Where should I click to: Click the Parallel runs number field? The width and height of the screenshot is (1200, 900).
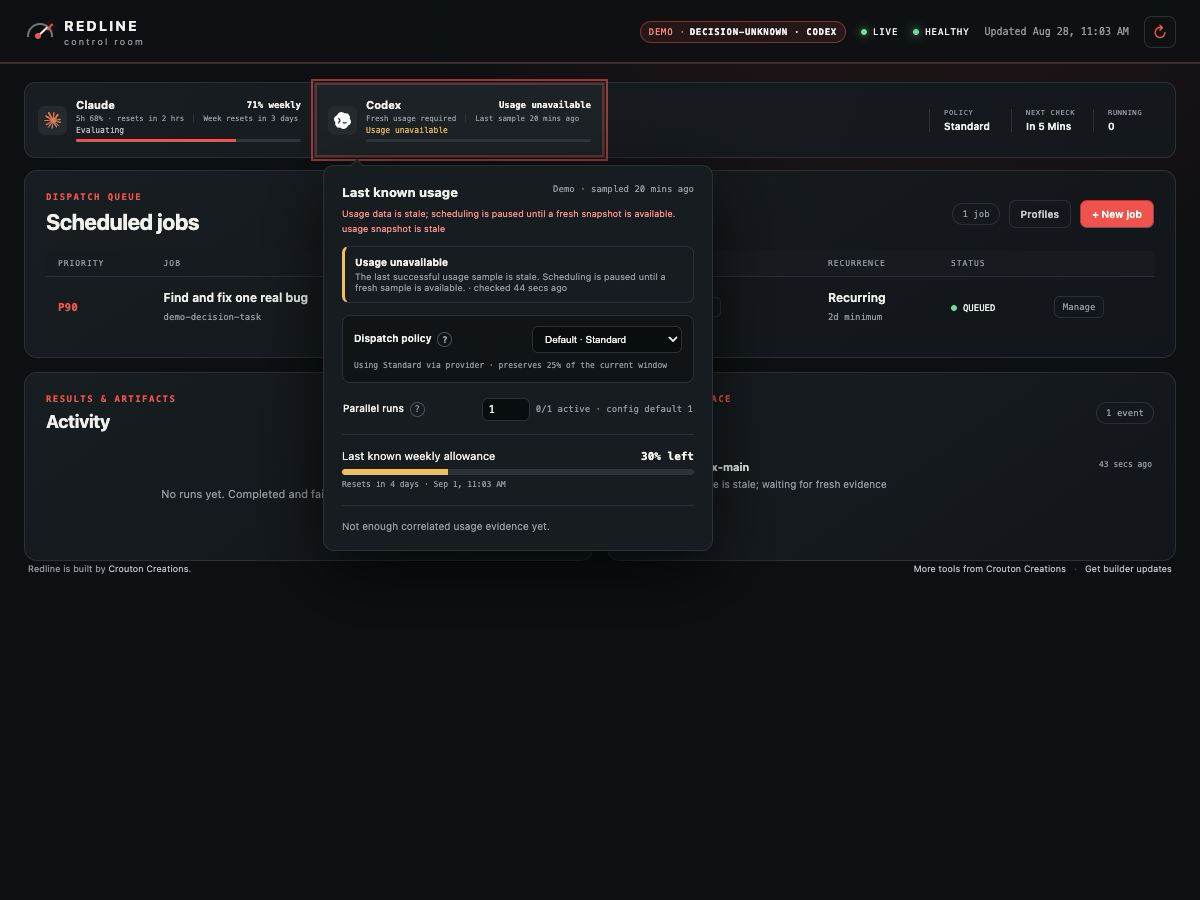click(x=506, y=409)
